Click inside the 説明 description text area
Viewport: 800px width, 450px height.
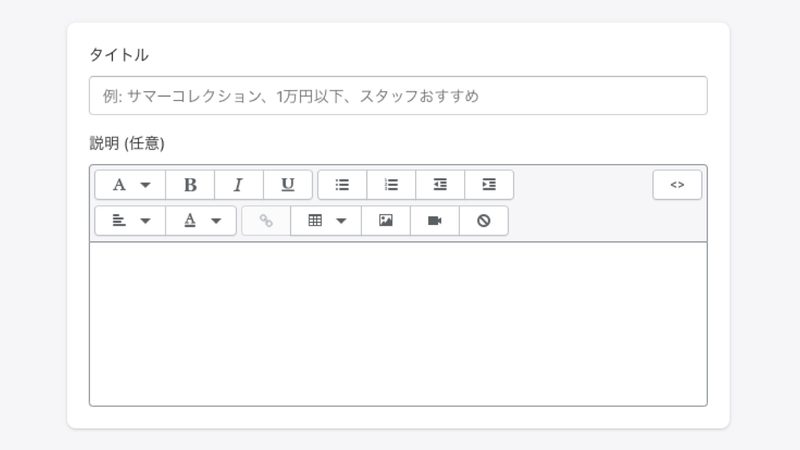[398, 324]
